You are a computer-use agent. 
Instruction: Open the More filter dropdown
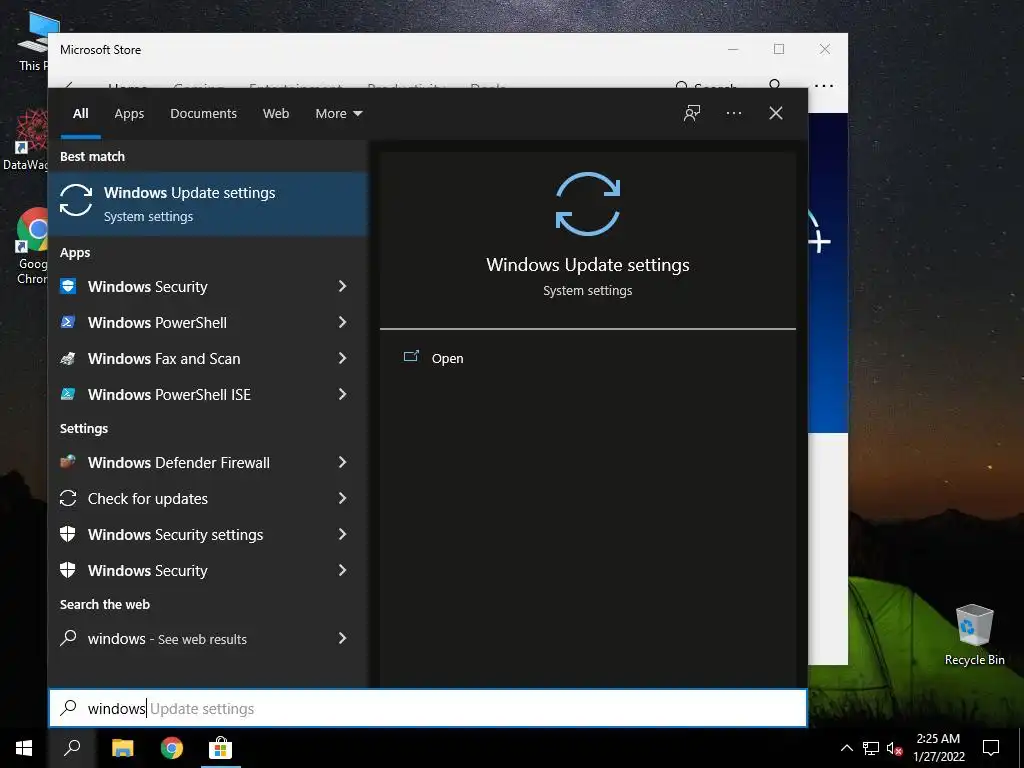coord(338,114)
